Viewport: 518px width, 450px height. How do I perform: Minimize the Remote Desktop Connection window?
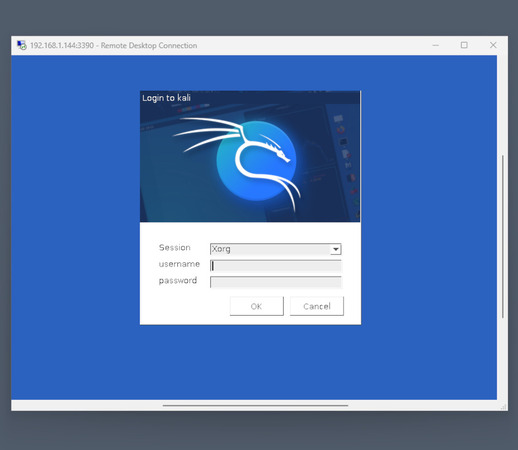point(436,45)
